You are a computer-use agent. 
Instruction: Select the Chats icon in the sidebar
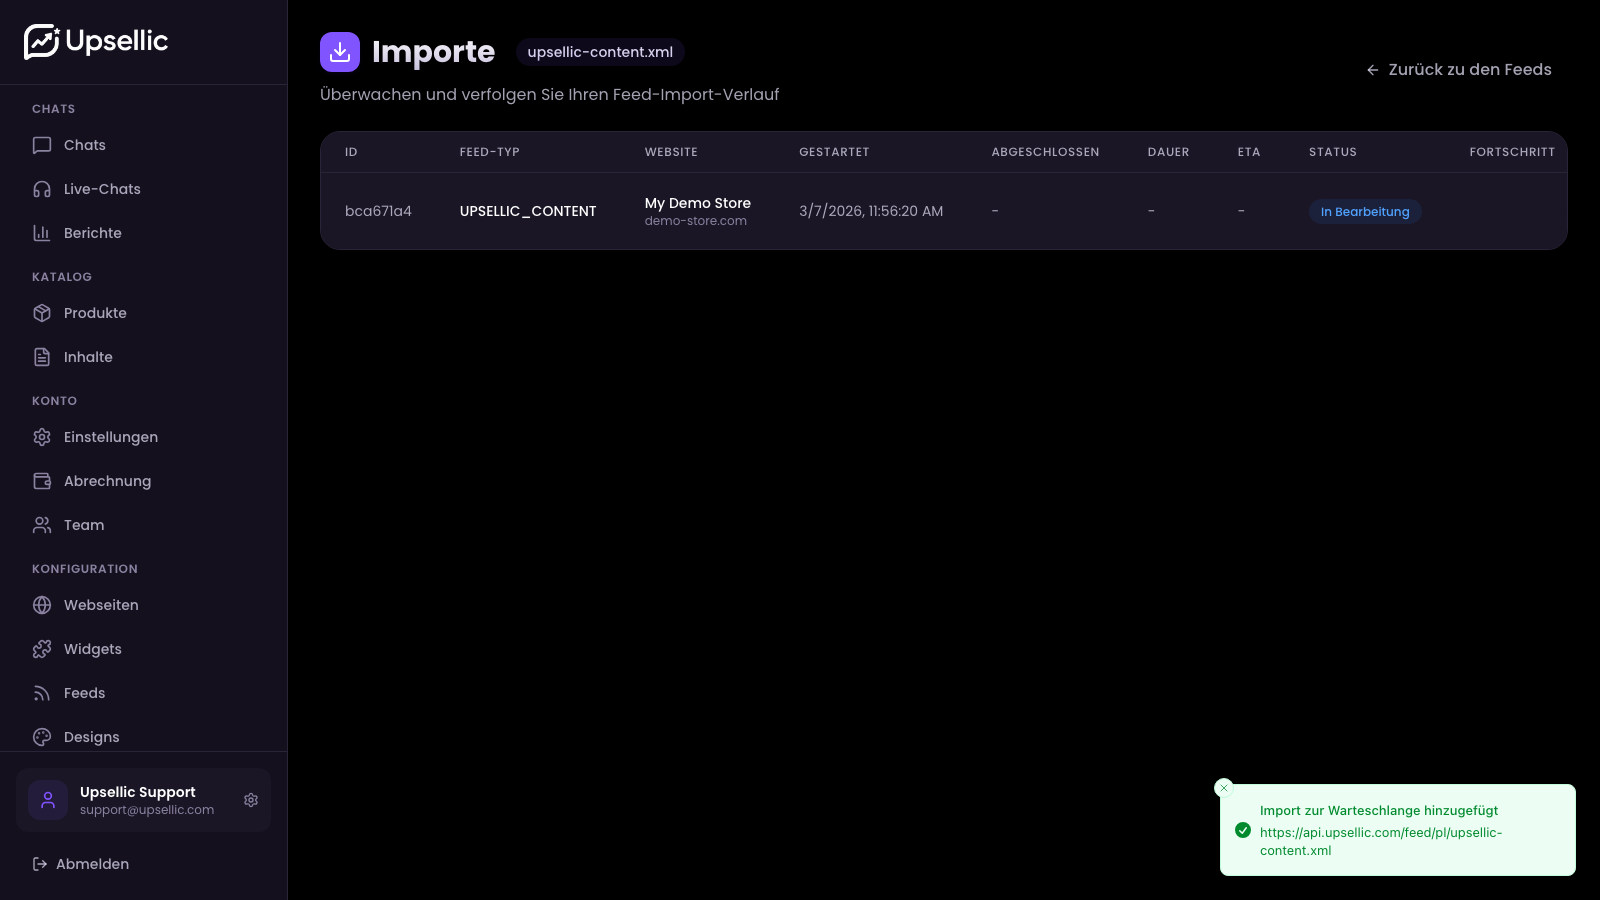point(41,145)
